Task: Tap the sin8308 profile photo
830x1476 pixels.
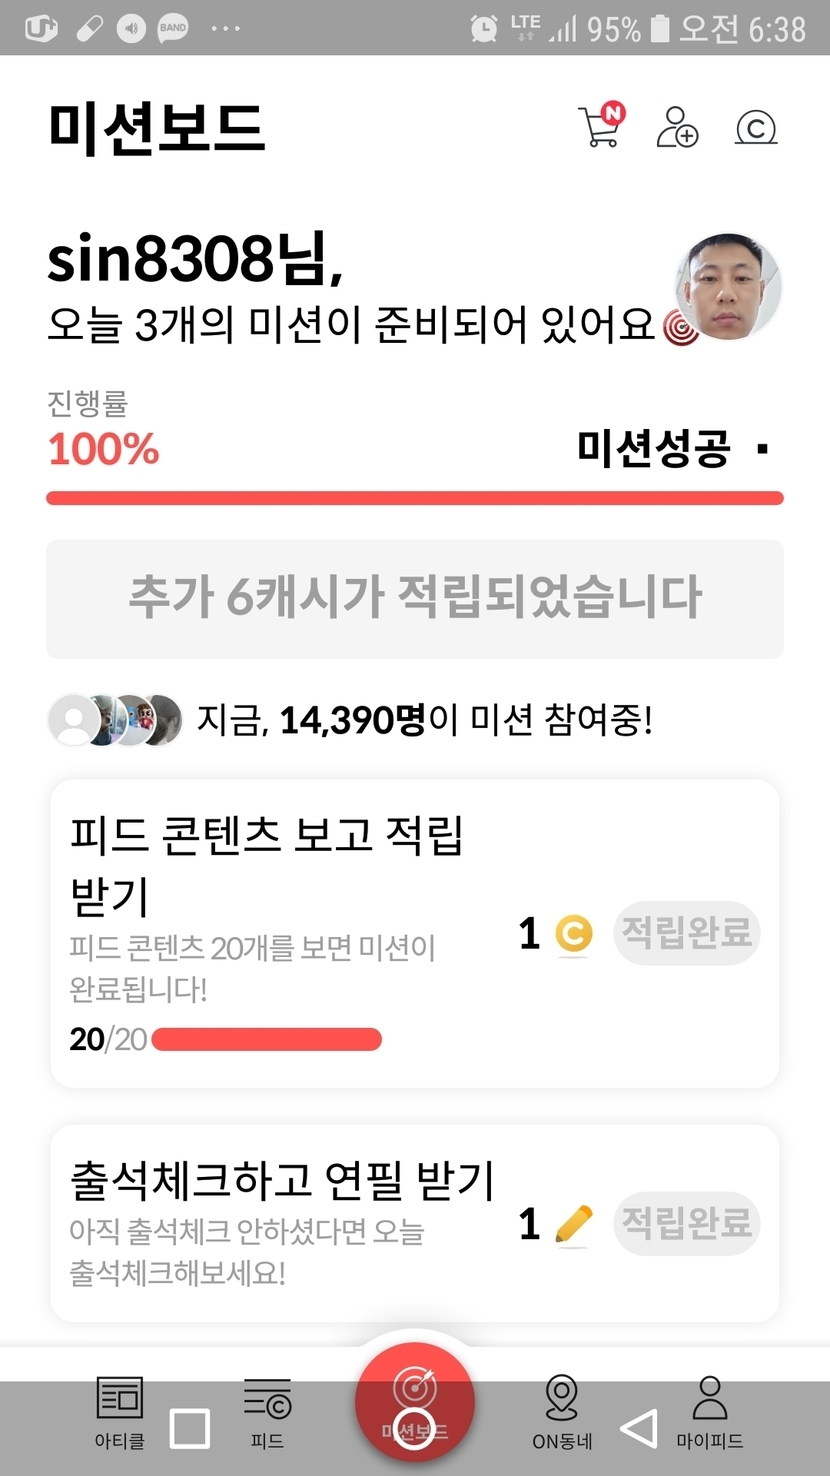Action: point(728,288)
